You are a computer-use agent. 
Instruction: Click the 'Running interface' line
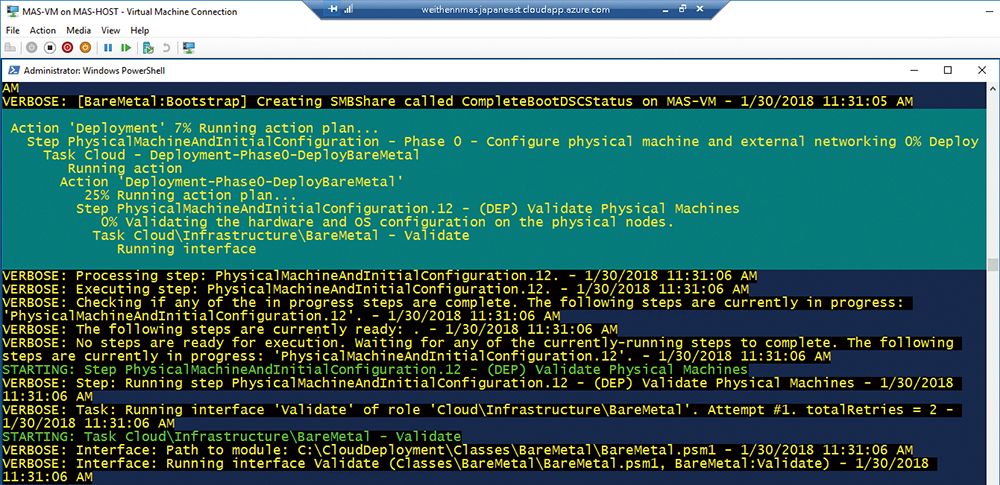pos(186,249)
